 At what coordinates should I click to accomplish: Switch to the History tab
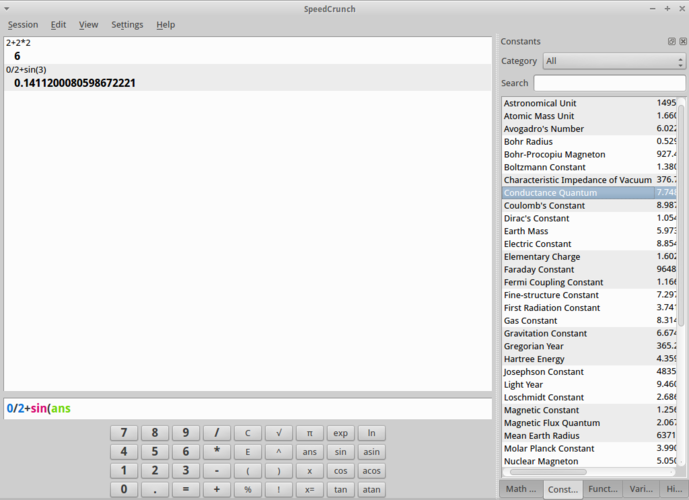click(674, 489)
